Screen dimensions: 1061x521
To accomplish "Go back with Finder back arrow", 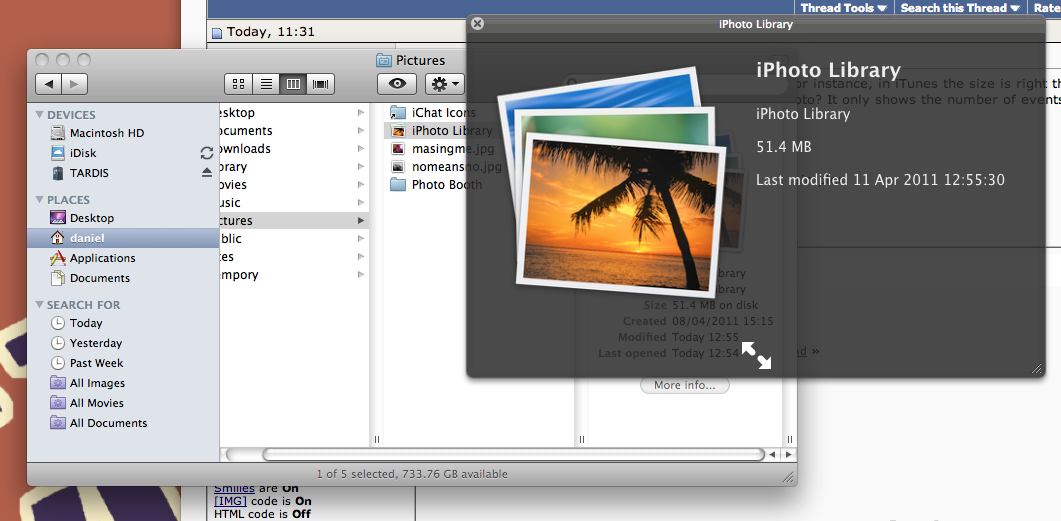I will pos(49,84).
